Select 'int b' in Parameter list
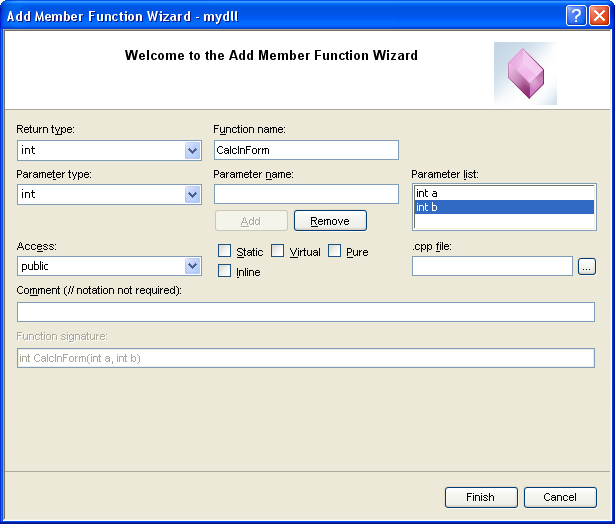Image resolution: width=615 pixels, height=524 pixels. (504, 207)
